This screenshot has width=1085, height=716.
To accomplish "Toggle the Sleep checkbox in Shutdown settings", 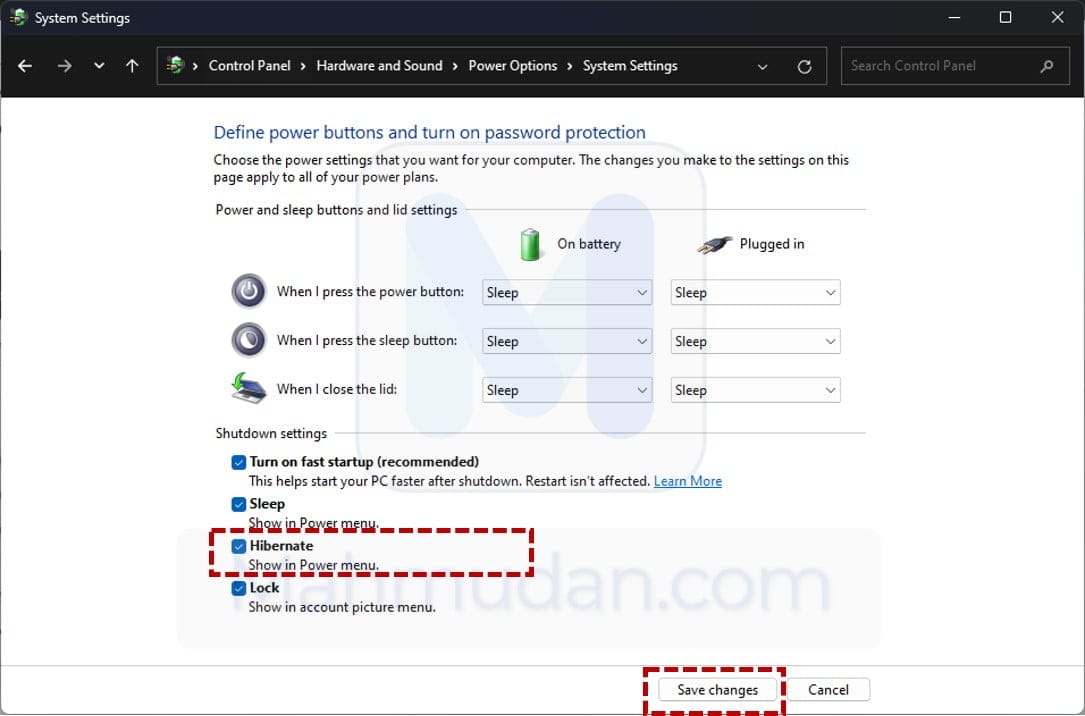I will pos(239,504).
